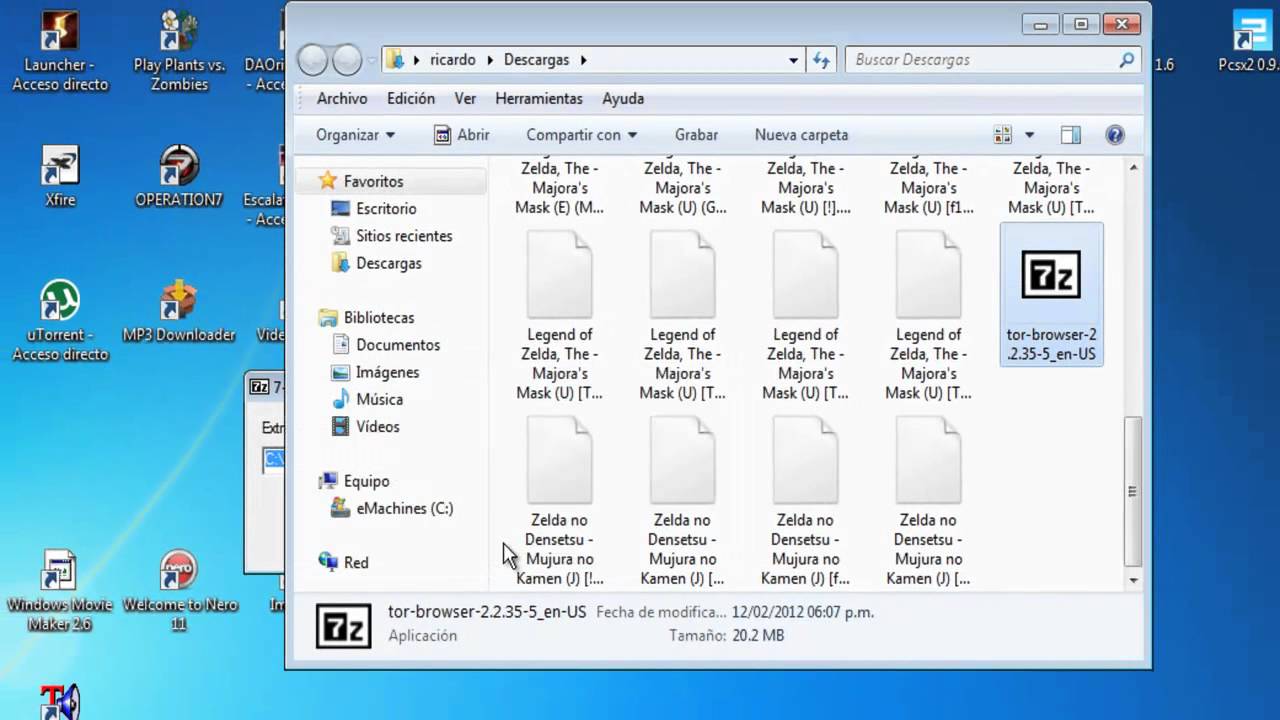Open Windows Movie Maker 2.6 shortcut
The image size is (1280, 720).
pos(58,591)
